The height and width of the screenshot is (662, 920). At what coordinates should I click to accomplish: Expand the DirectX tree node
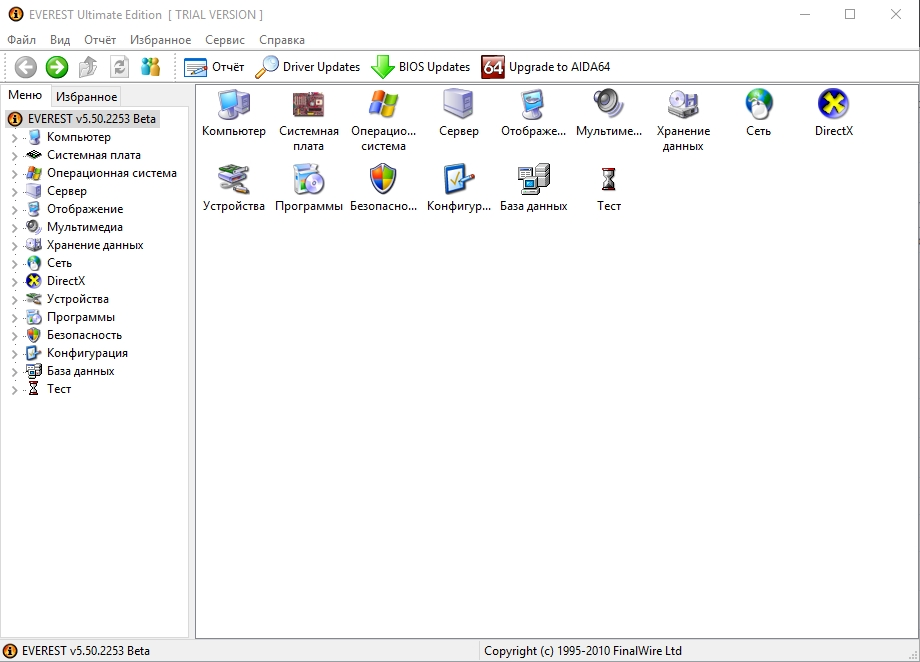pos(15,282)
